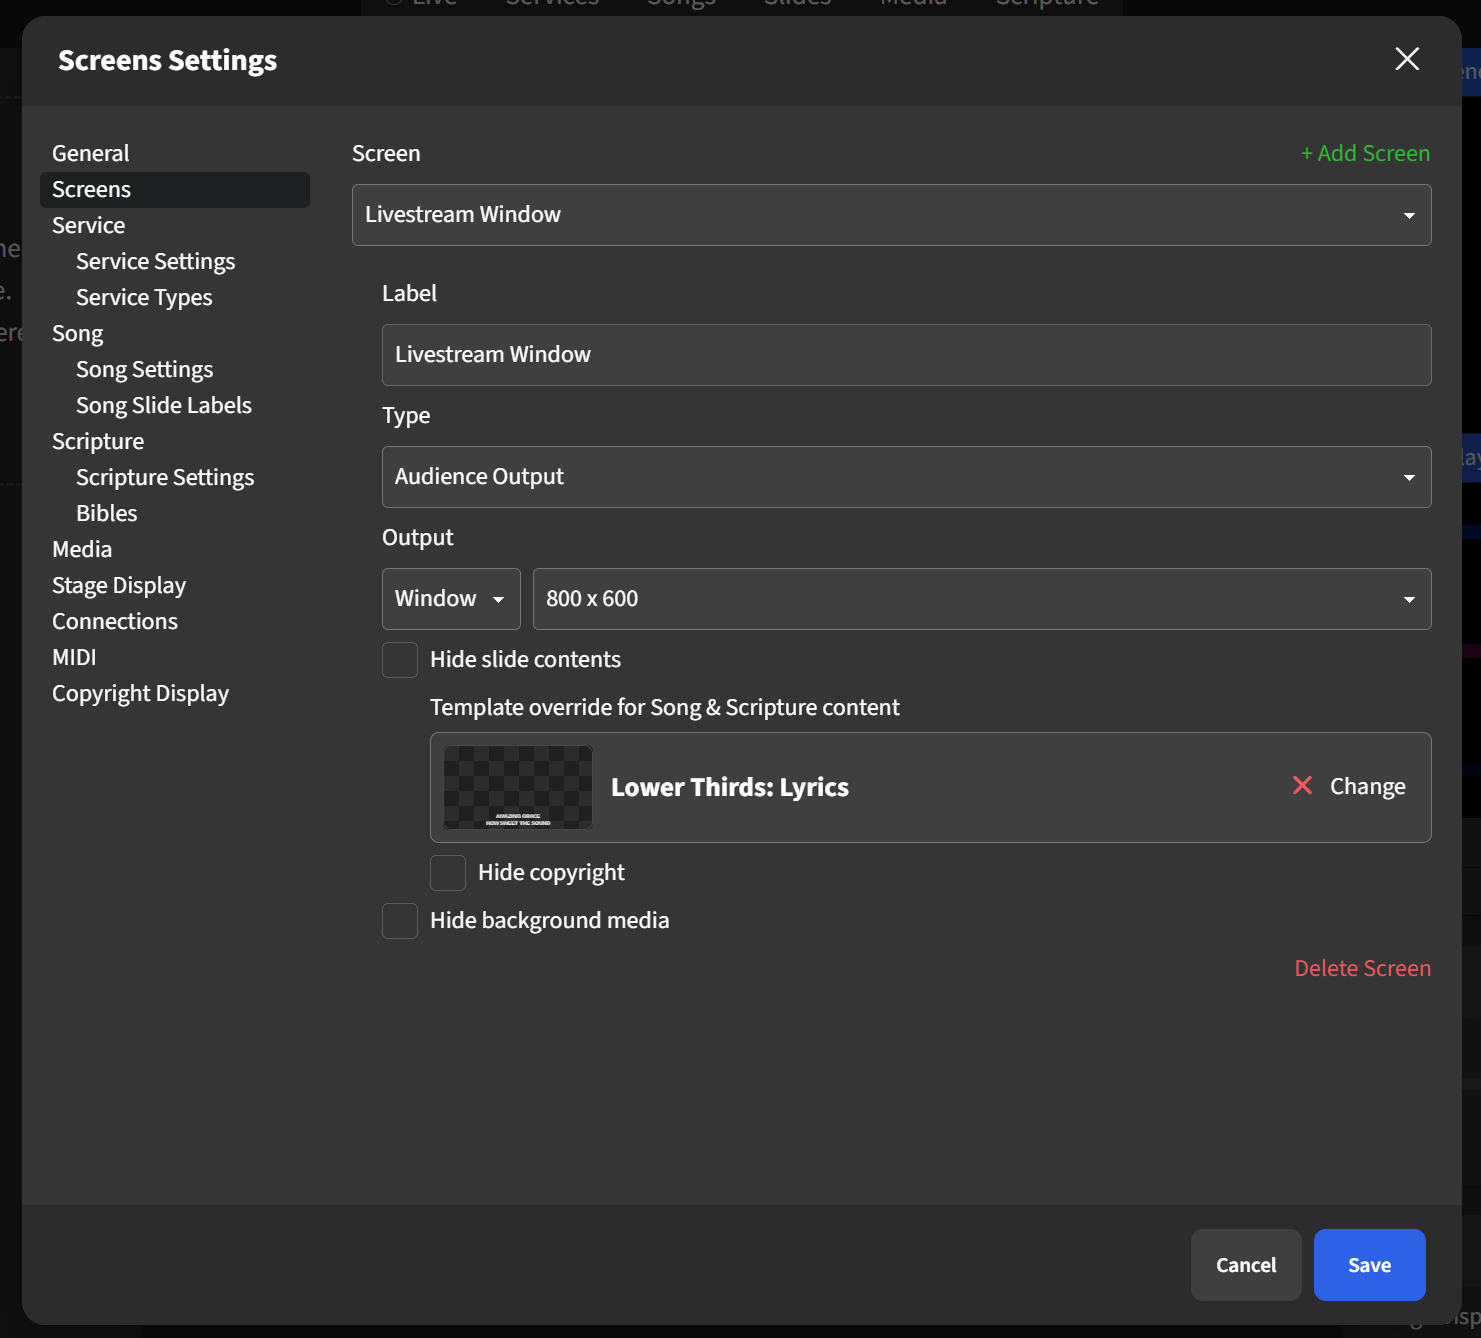Add a new screen
Image resolution: width=1481 pixels, height=1338 pixels.
tap(1365, 153)
